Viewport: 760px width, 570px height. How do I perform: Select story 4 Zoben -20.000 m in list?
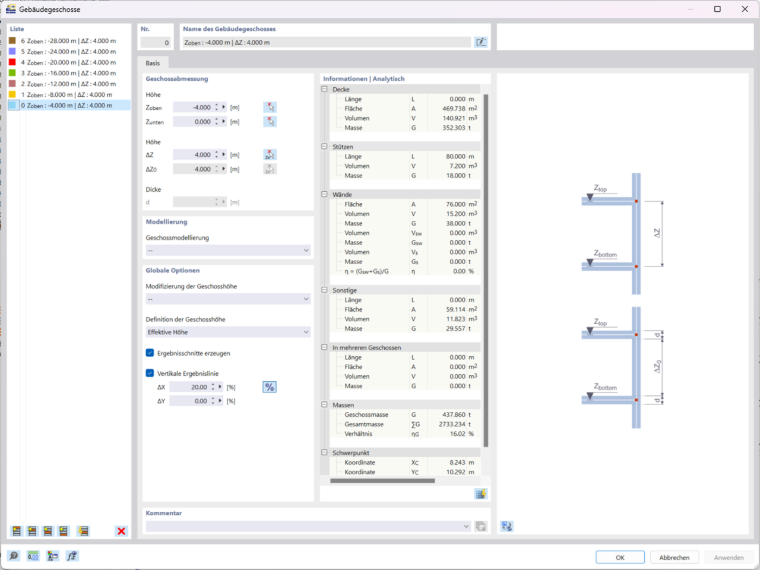coord(69,62)
